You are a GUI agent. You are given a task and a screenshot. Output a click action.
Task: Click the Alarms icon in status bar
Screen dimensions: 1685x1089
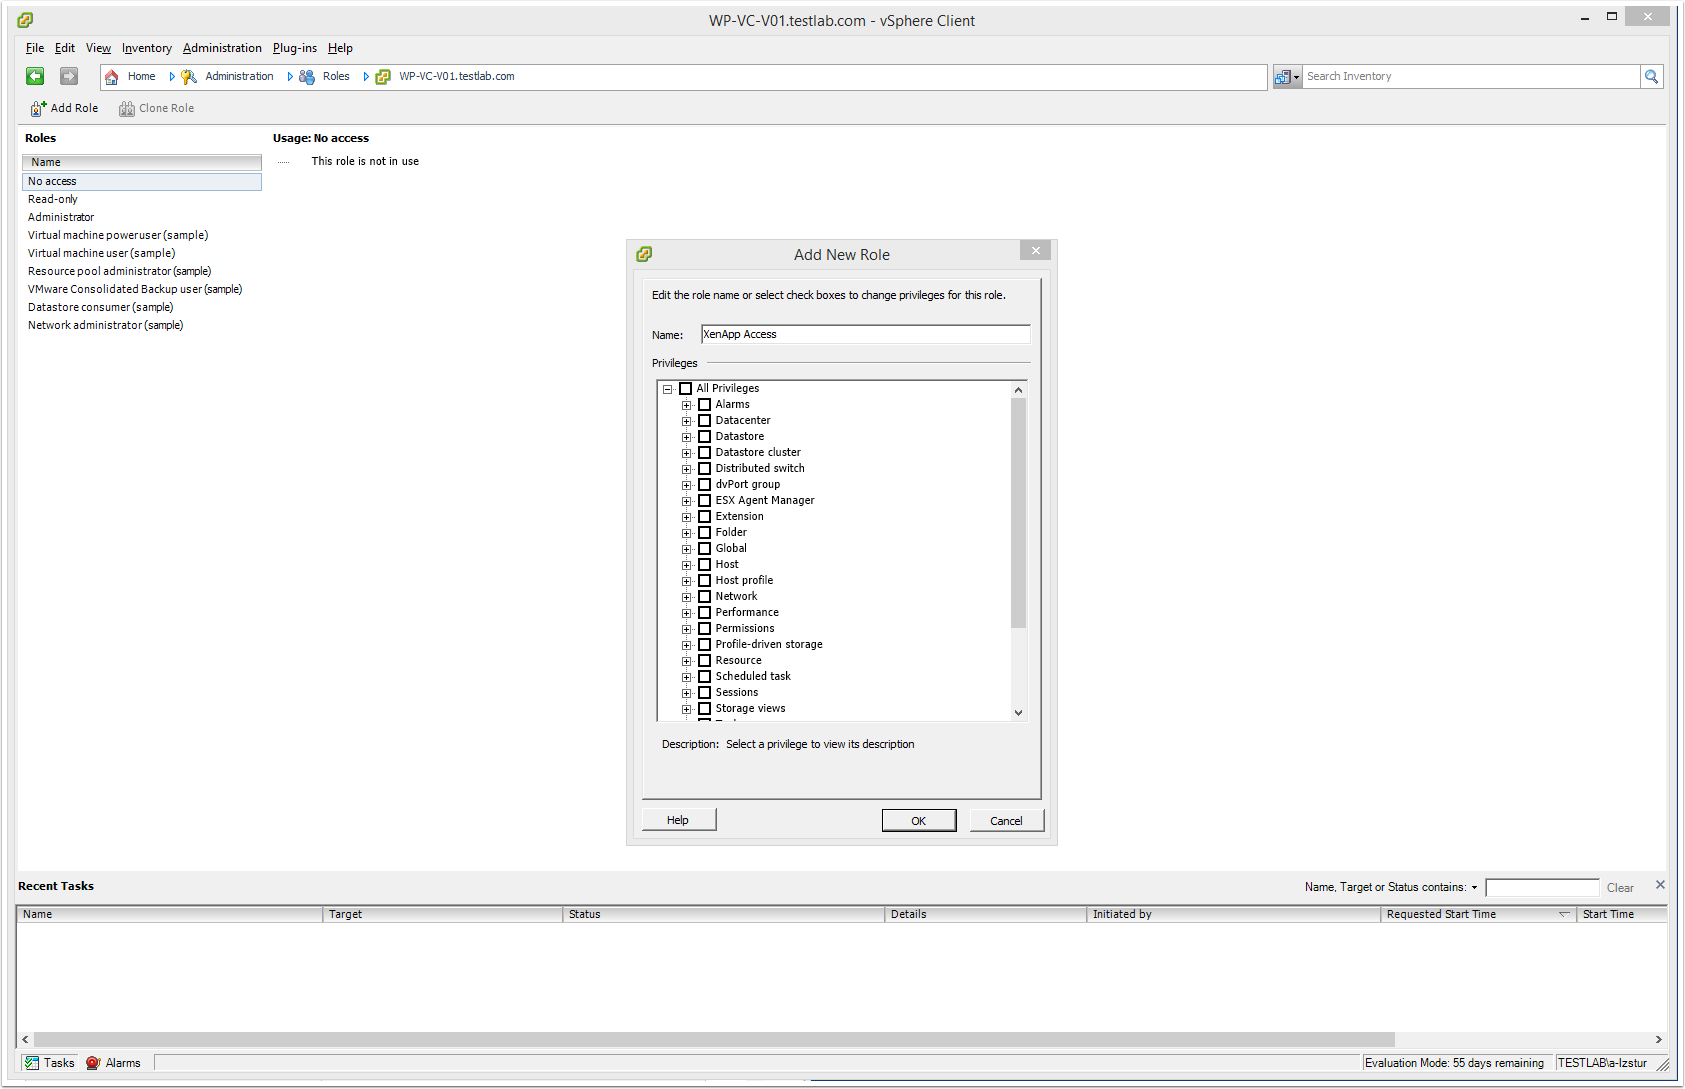click(x=93, y=1063)
